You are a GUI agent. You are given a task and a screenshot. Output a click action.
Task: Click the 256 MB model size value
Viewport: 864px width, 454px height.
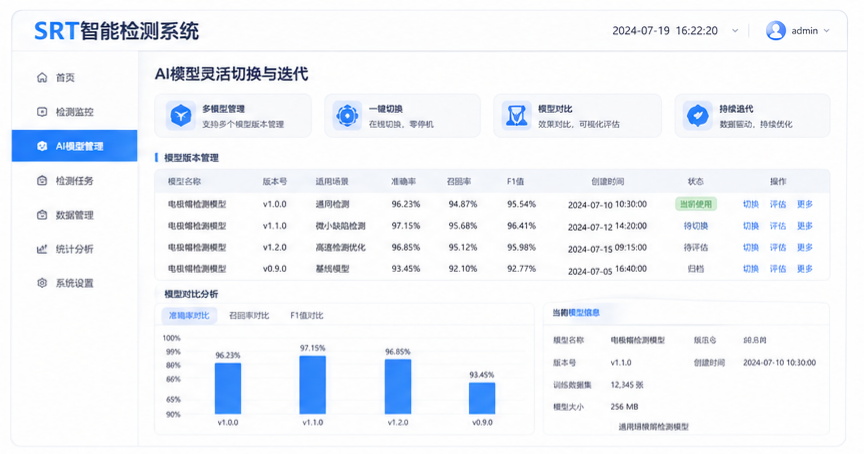pyautogui.click(x=624, y=407)
